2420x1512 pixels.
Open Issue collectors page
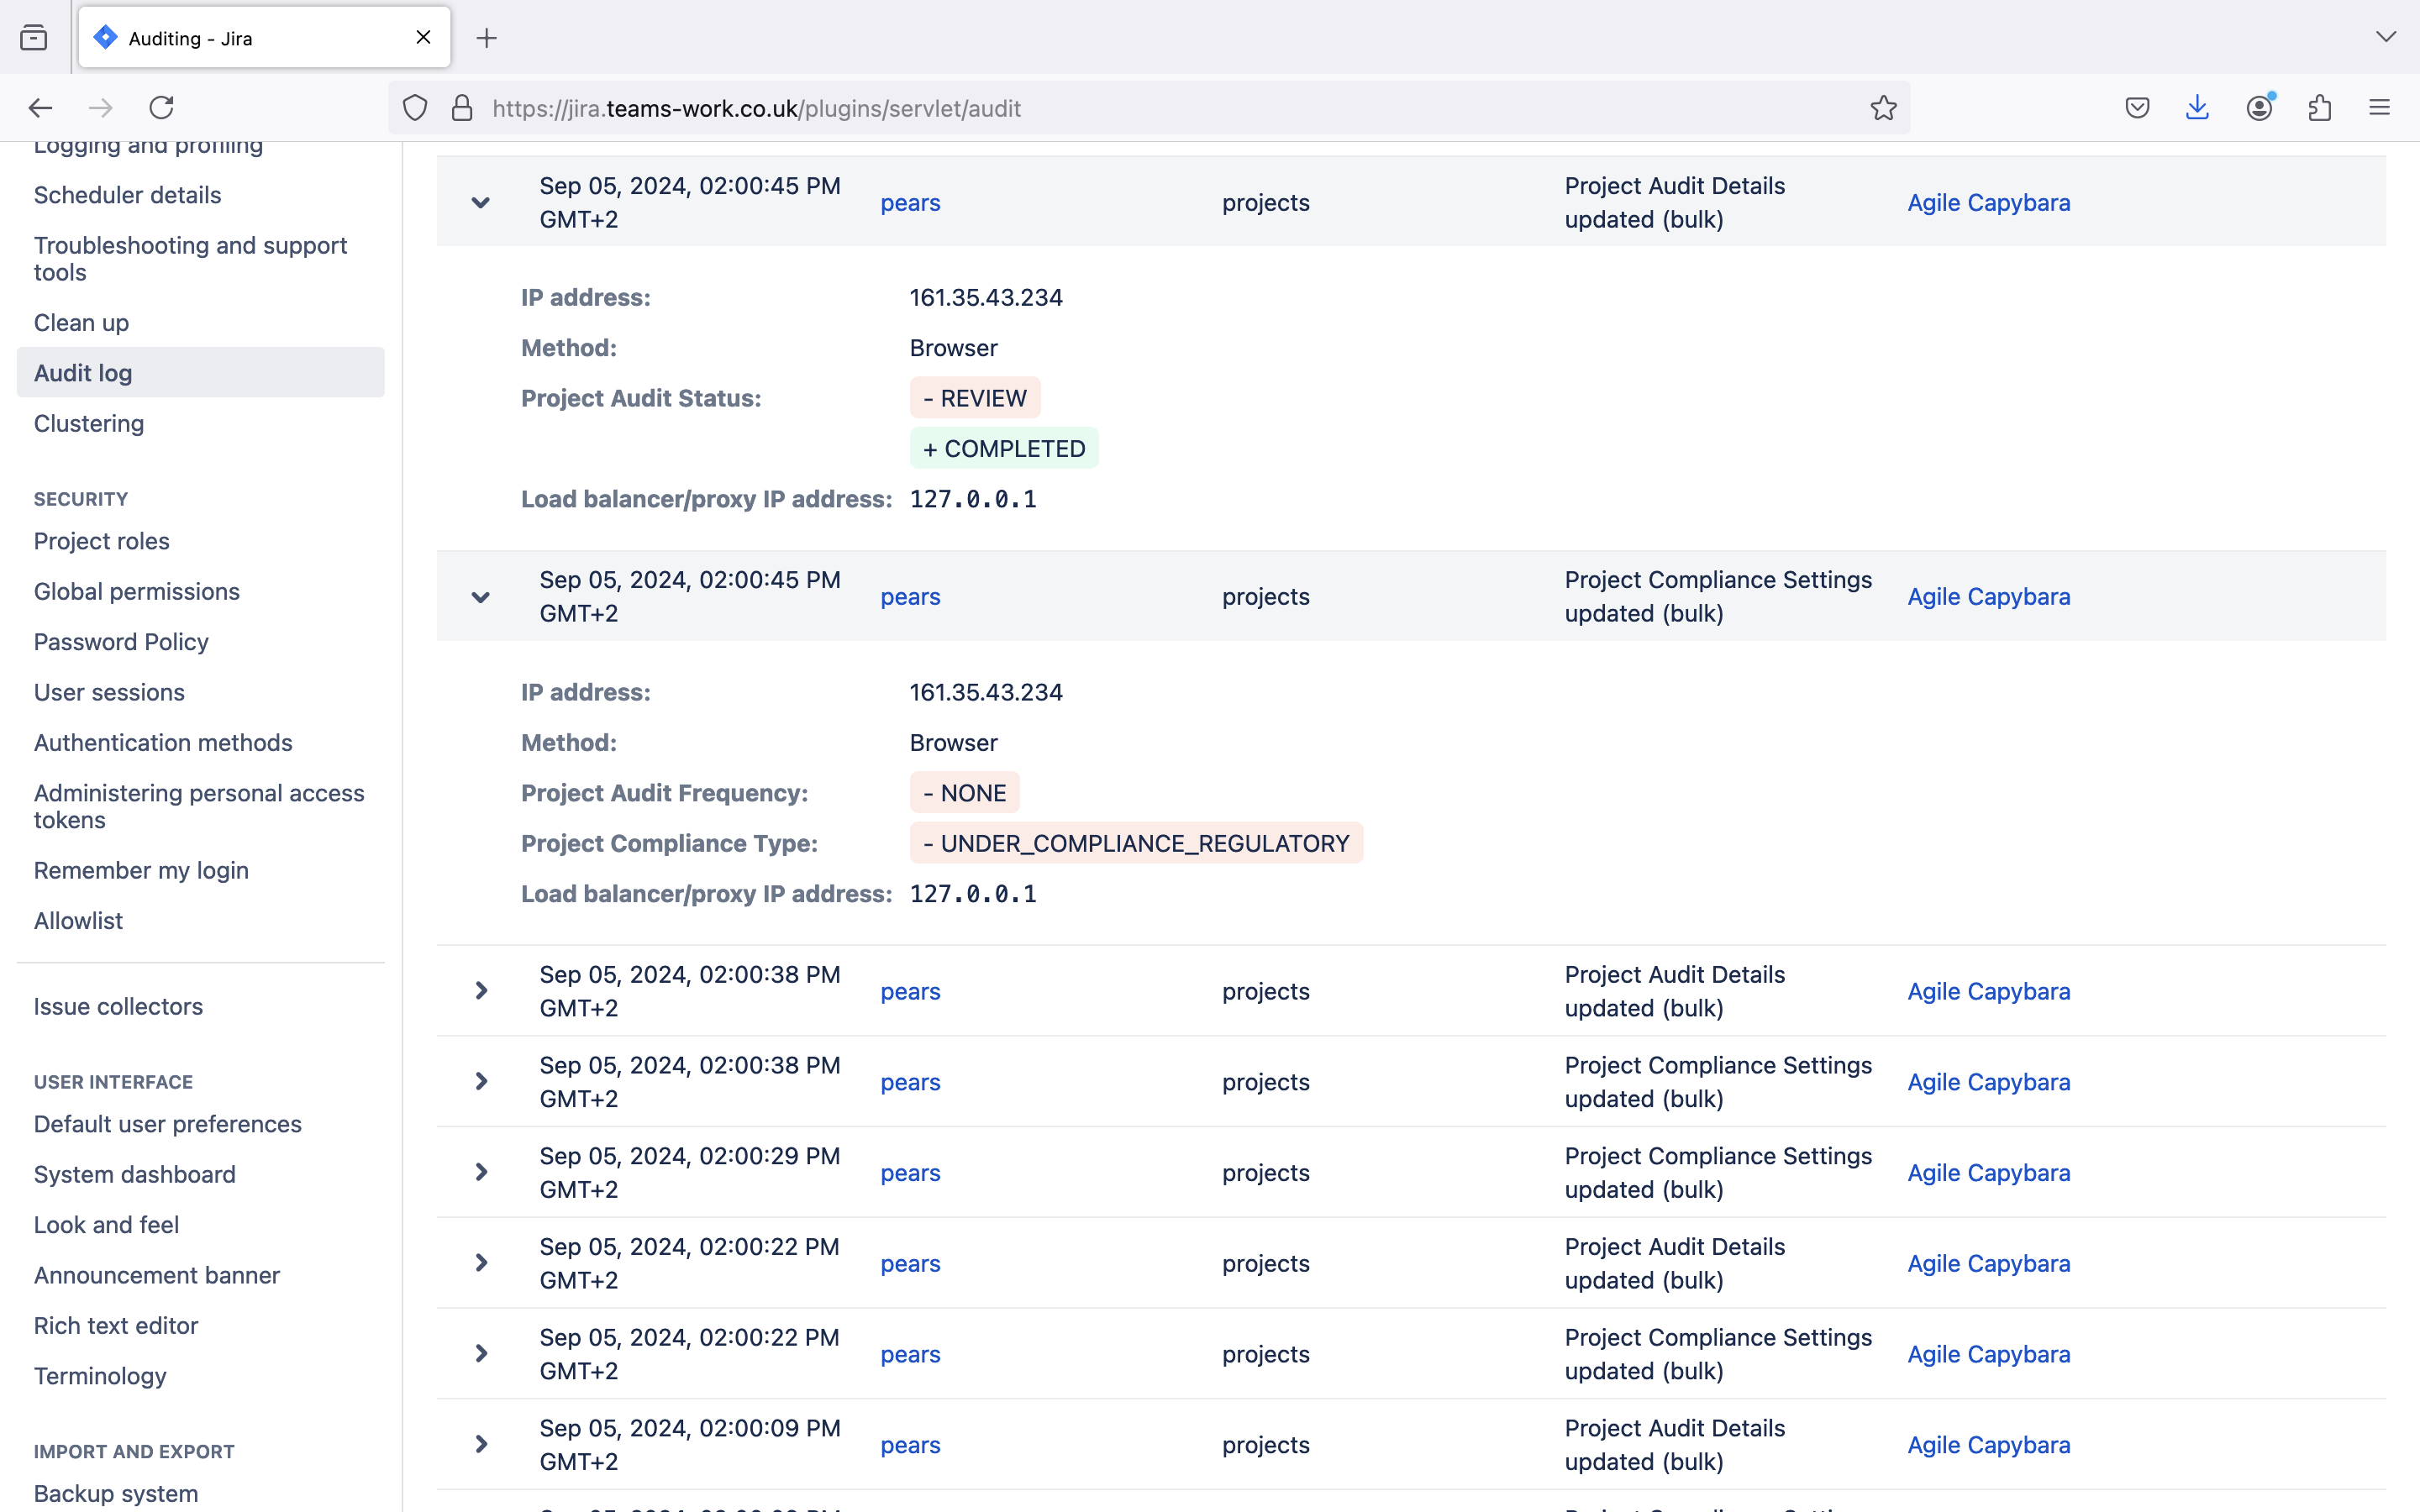118,1007
